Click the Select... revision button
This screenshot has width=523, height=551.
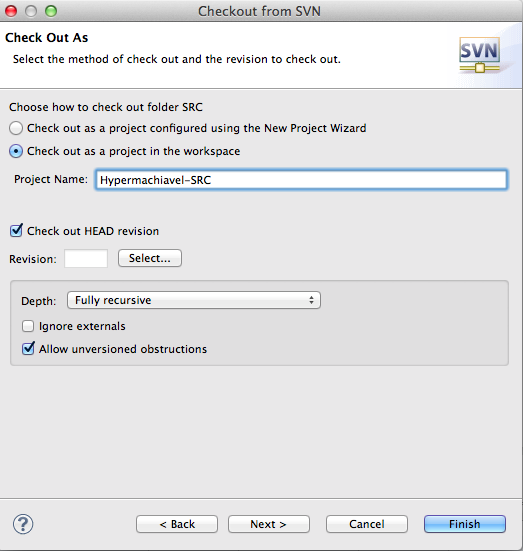[x=150, y=258]
